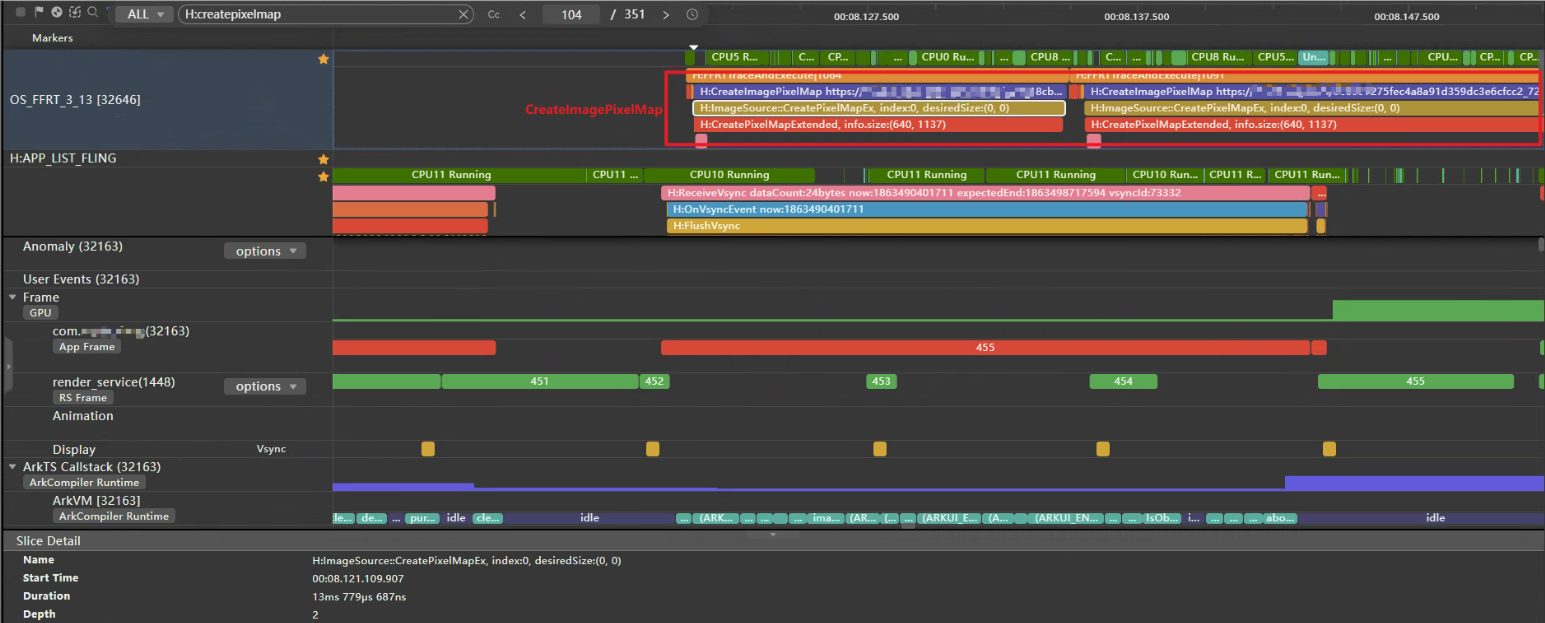Click the result index field showing 104
This screenshot has width=1545, height=623.
tap(572, 15)
